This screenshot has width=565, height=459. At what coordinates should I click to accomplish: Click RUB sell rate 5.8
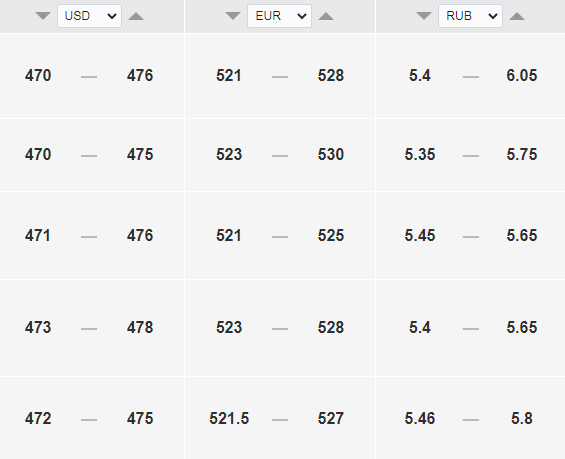click(522, 419)
